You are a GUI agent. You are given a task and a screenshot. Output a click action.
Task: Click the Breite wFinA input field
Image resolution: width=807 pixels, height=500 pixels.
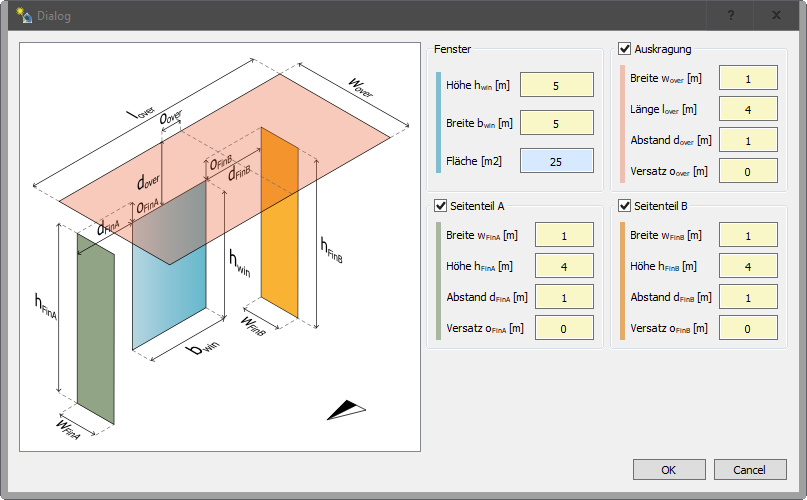click(x=564, y=235)
